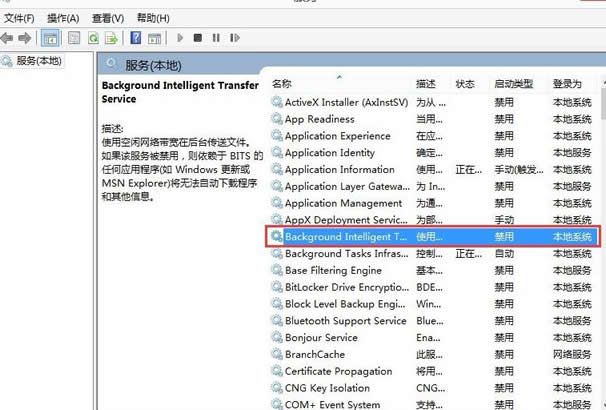Click the Start Service play button

click(180, 38)
